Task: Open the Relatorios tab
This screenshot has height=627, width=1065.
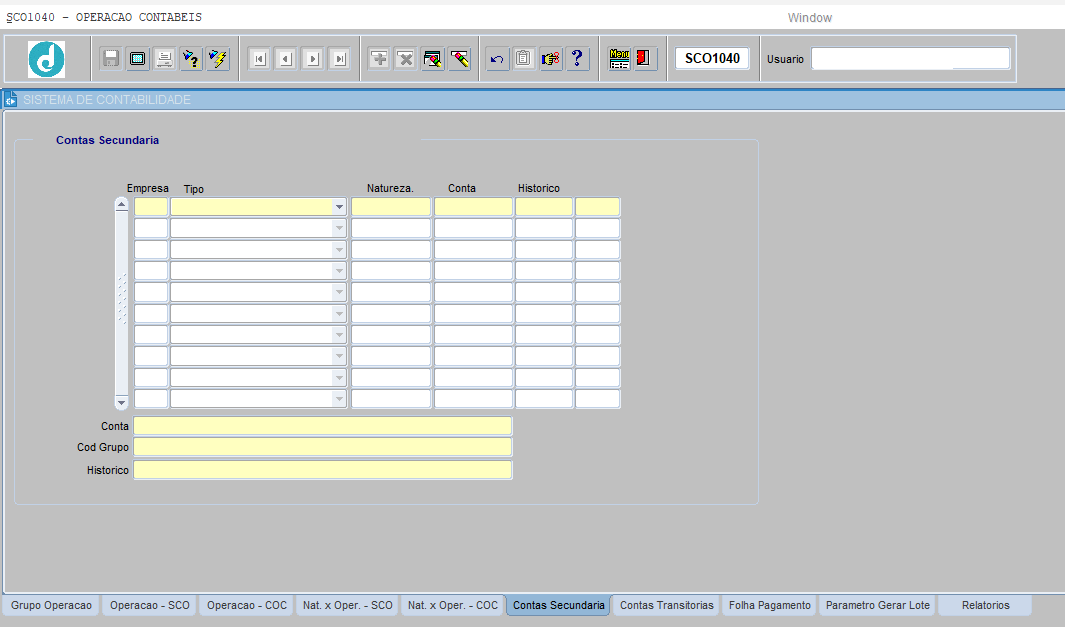Action: [985, 605]
